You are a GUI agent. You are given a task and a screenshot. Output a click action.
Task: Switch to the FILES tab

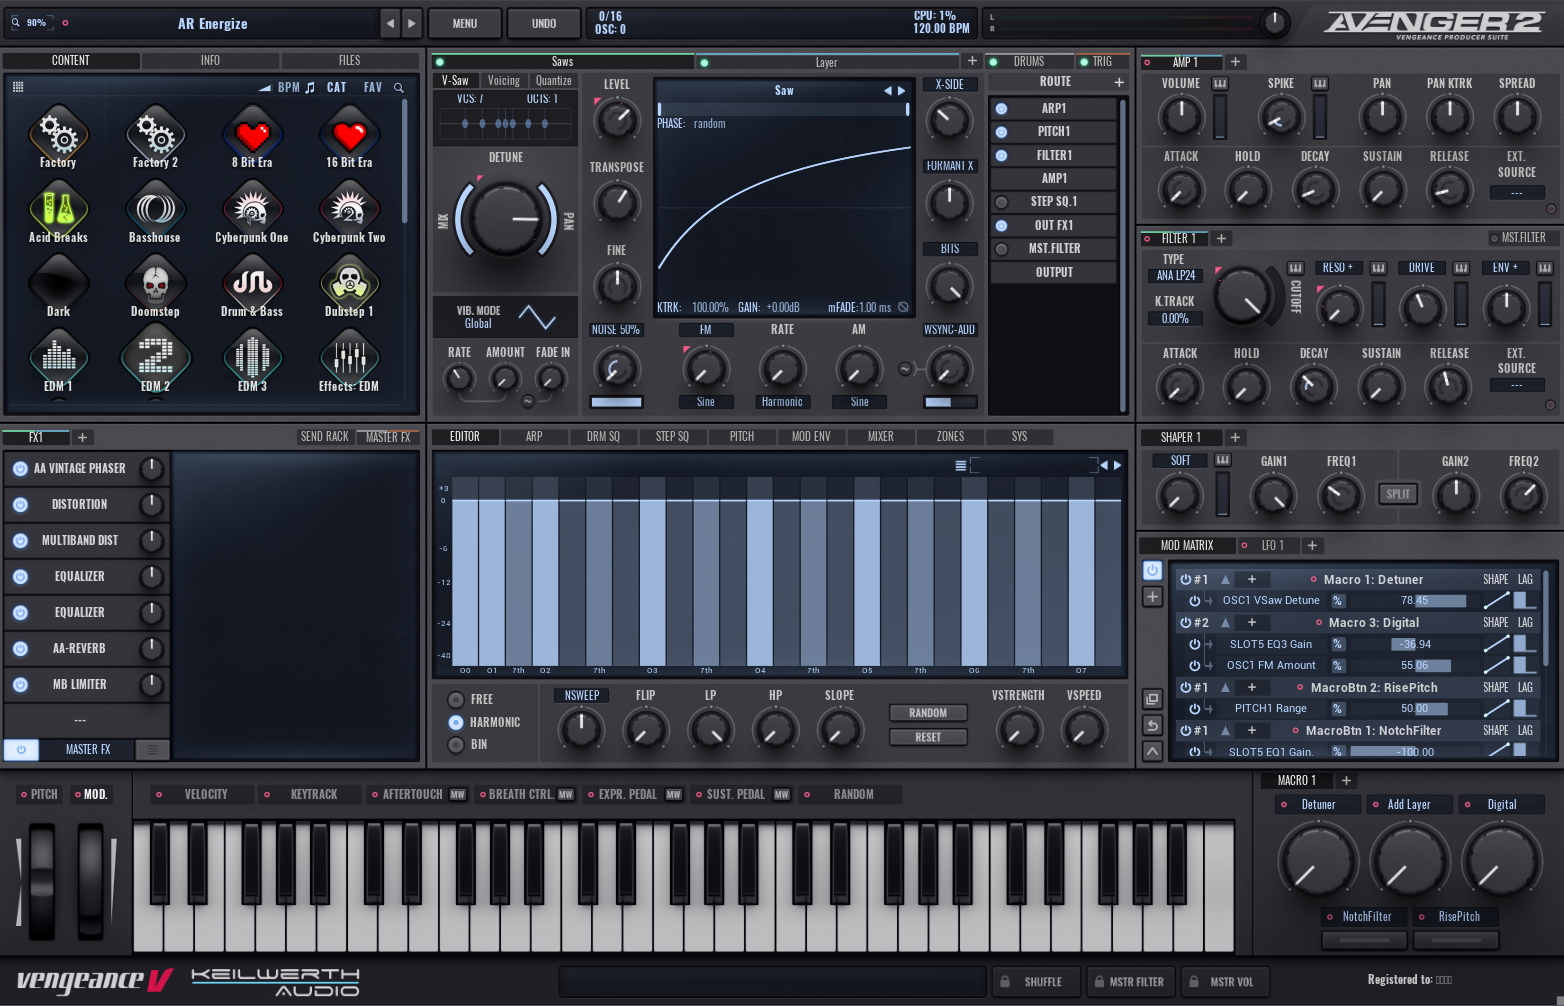point(350,61)
